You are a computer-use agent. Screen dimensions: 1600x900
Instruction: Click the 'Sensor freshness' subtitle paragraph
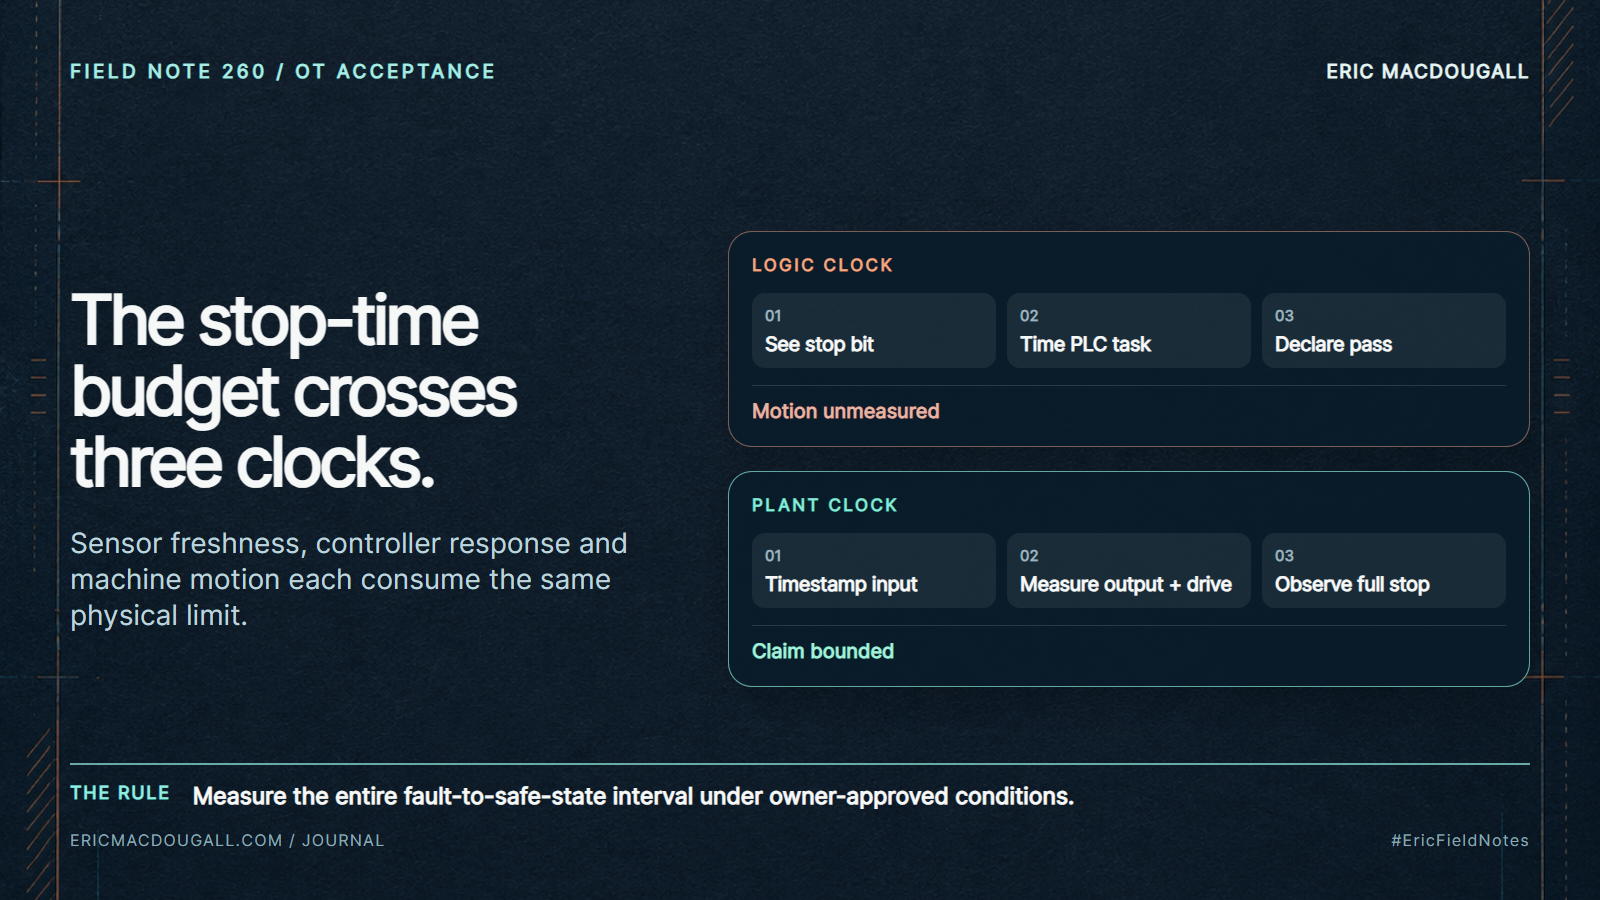(x=348, y=579)
